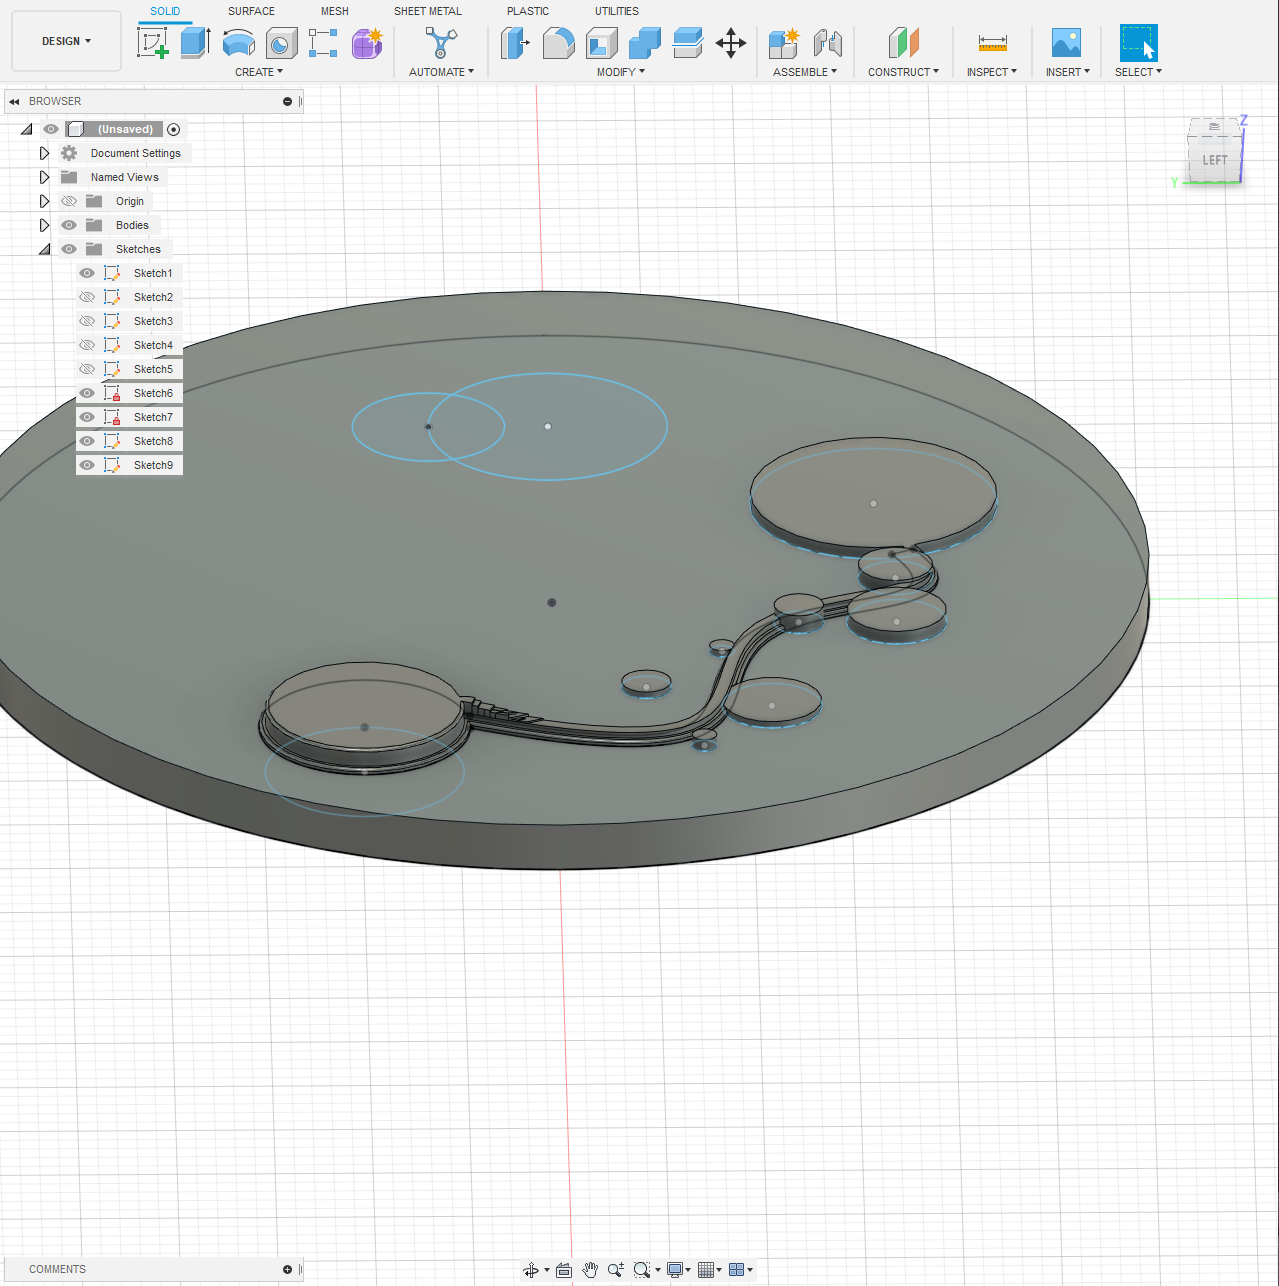Switch to the SHEET METAL tab
Viewport: 1279px width, 1286px height.
[427, 11]
